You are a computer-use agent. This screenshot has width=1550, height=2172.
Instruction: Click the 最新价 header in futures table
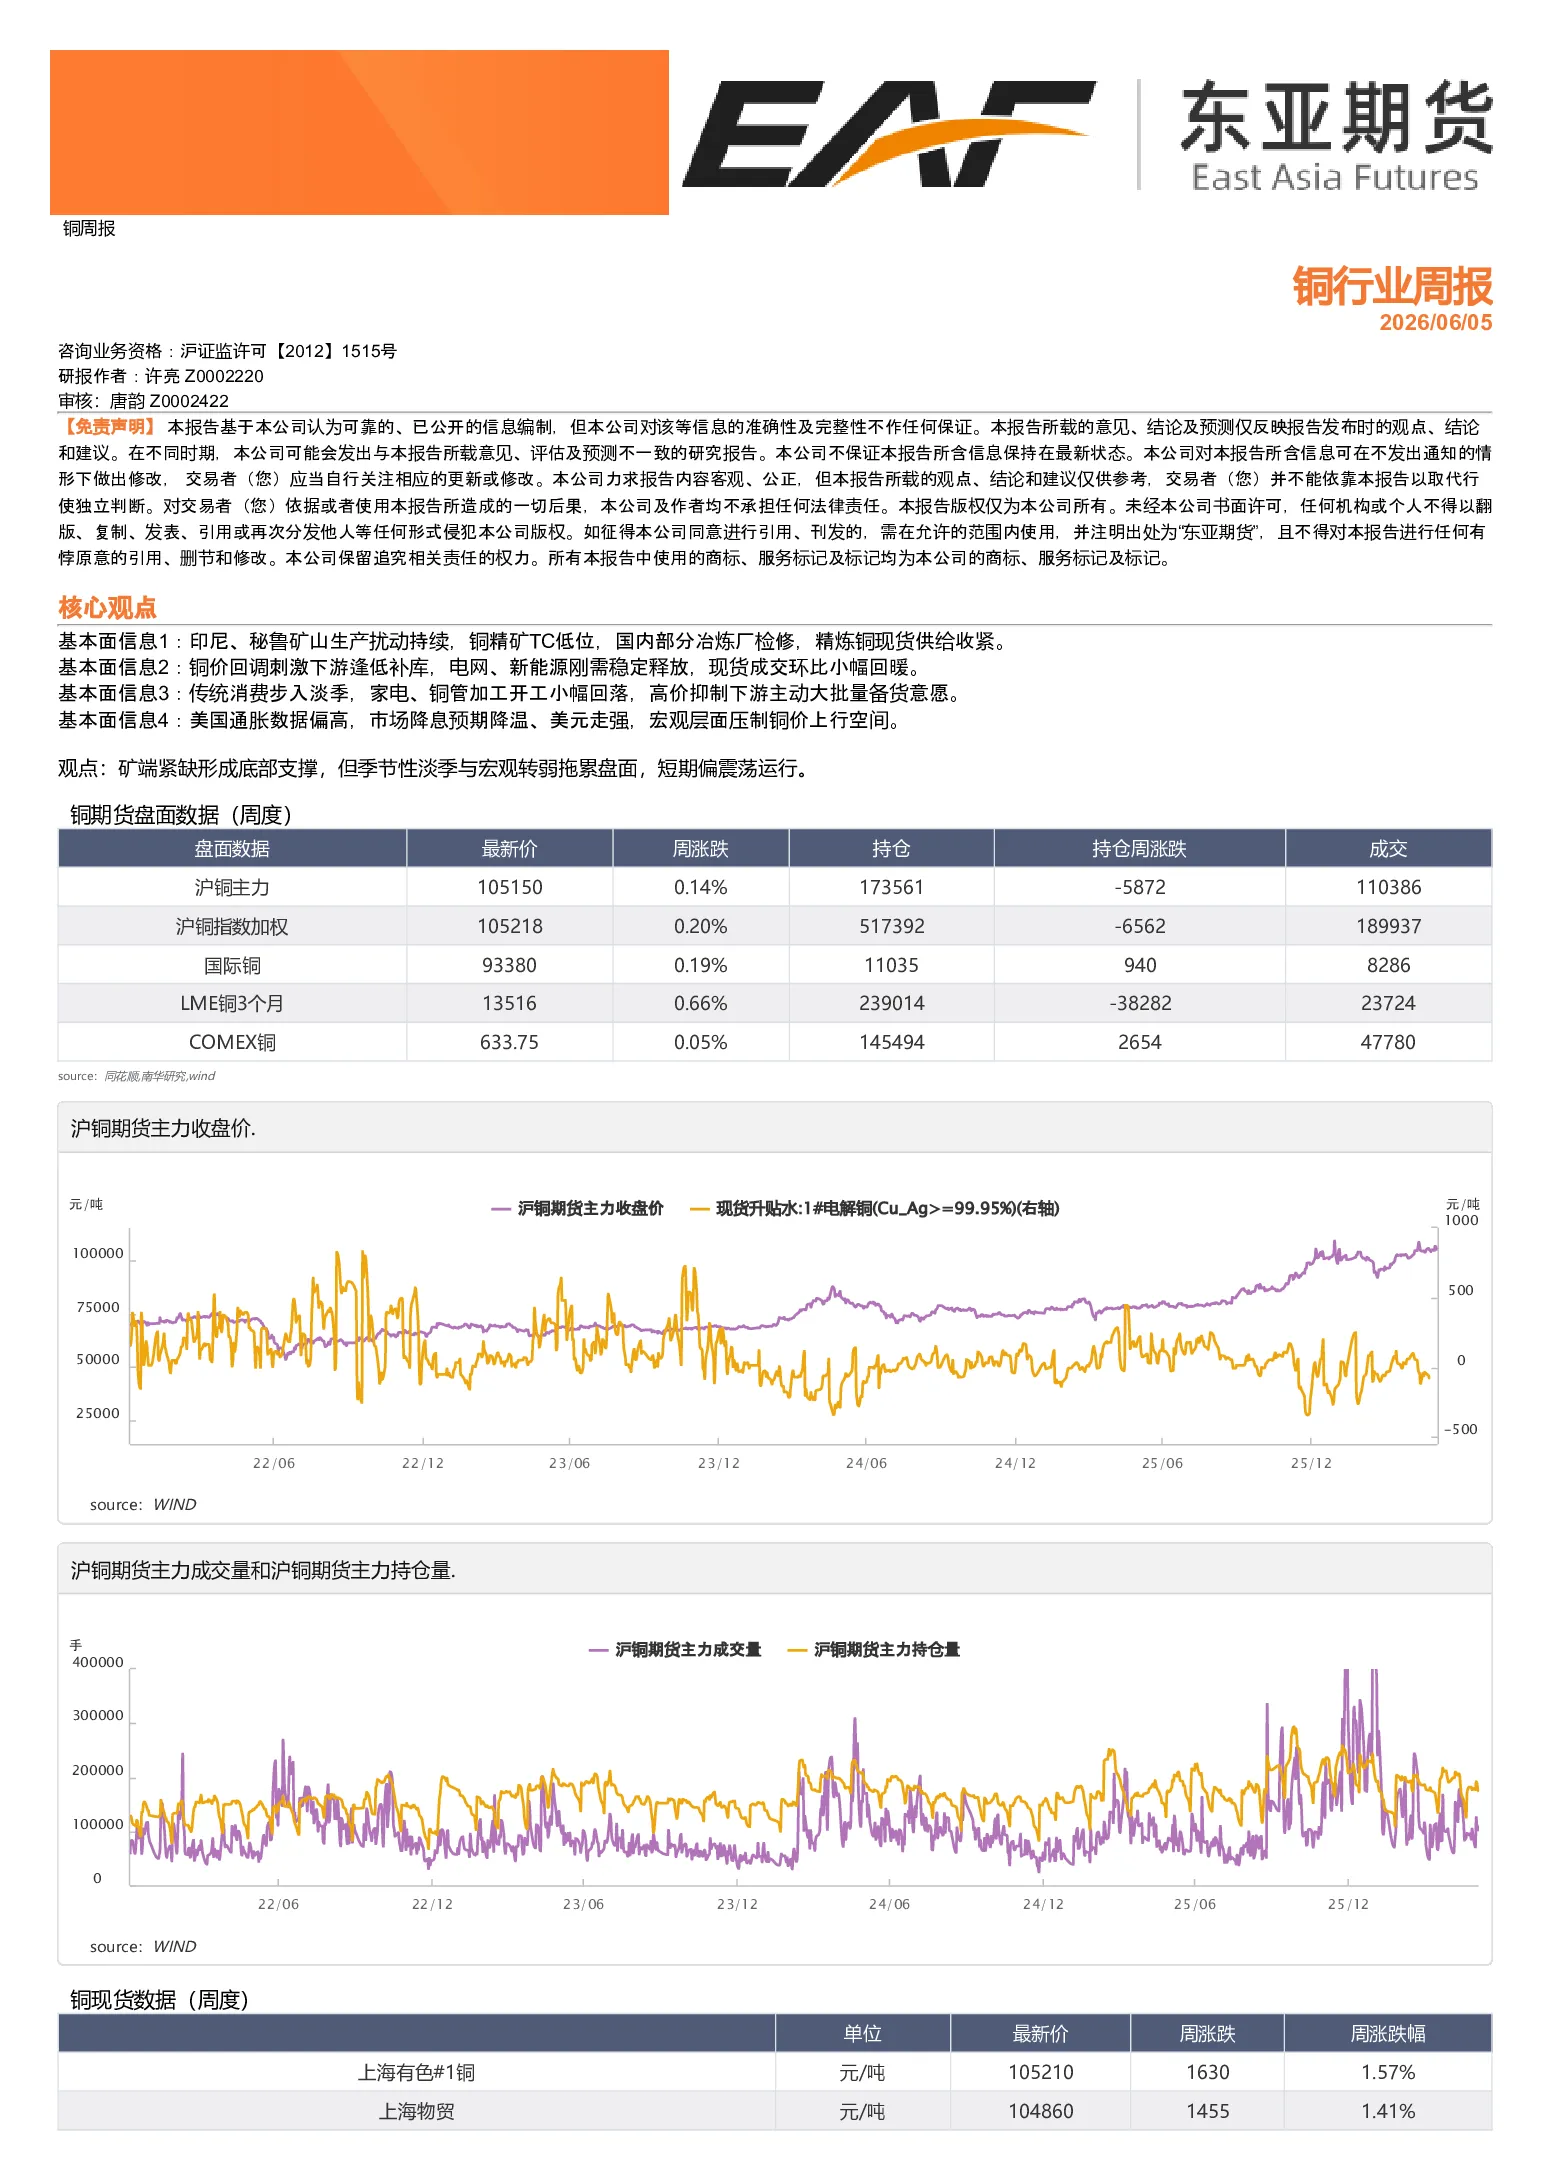[x=510, y=849]
